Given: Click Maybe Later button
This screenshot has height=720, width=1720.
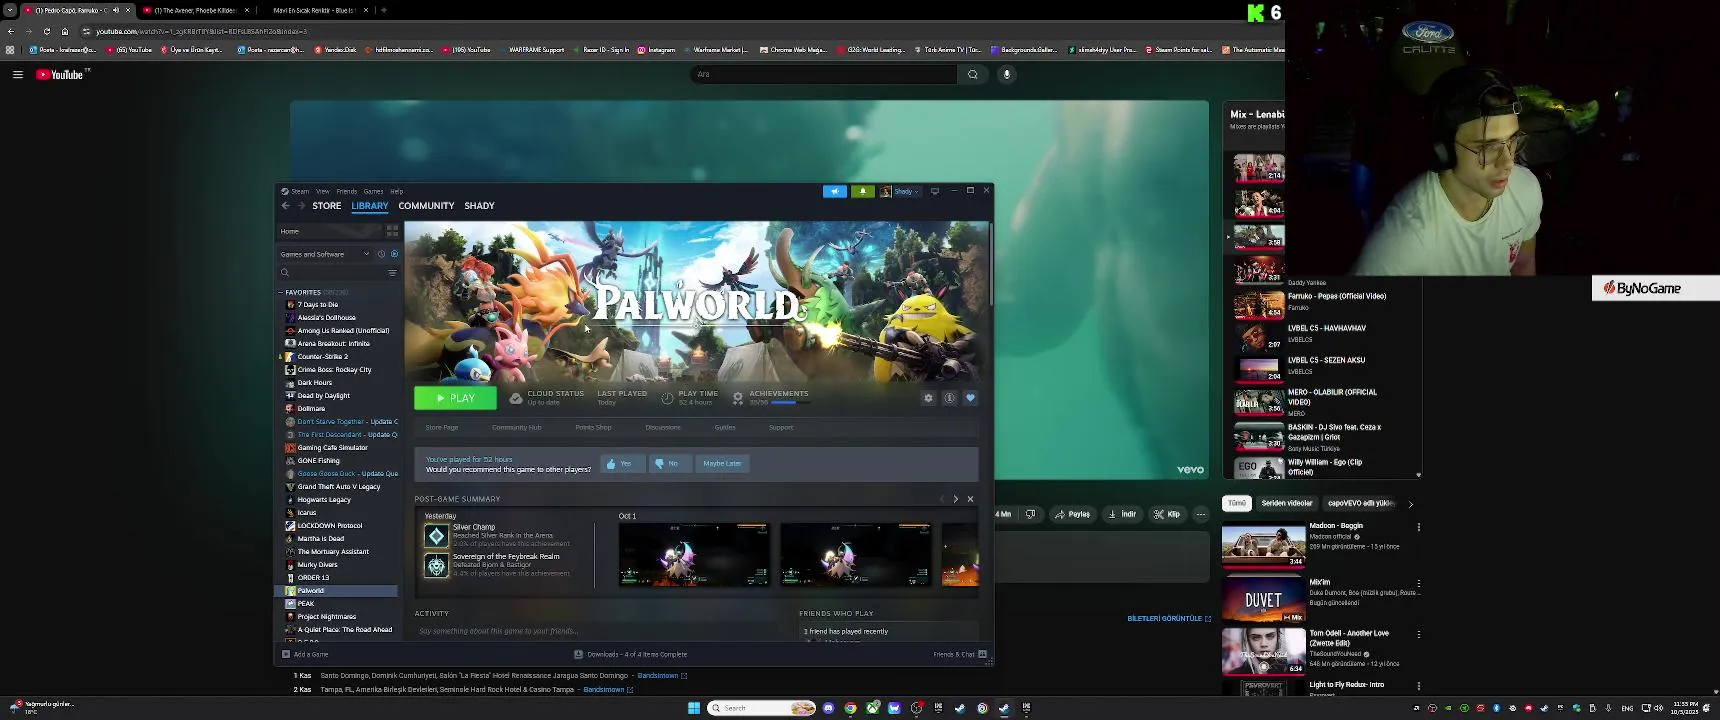Looking at the screenshot, I should coord(722,463).
